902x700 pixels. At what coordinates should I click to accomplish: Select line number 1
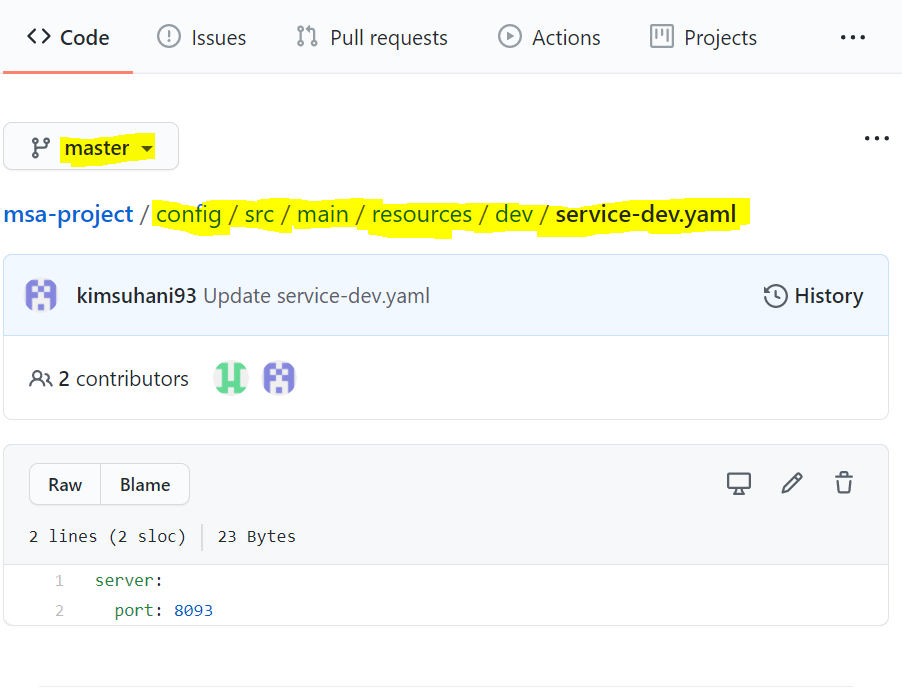point(59,580)
